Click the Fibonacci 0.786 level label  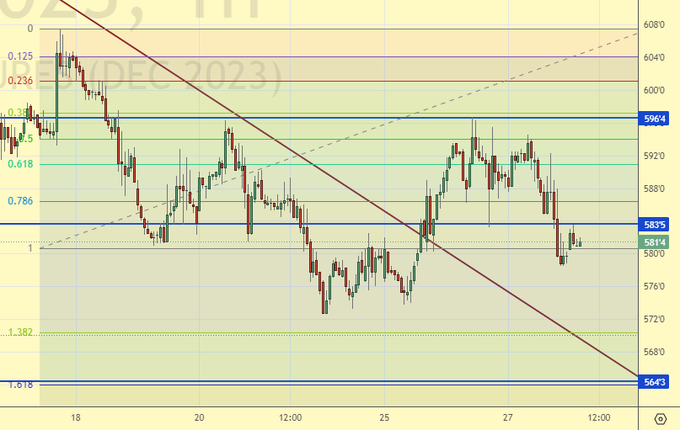click(x=21, y=201)
